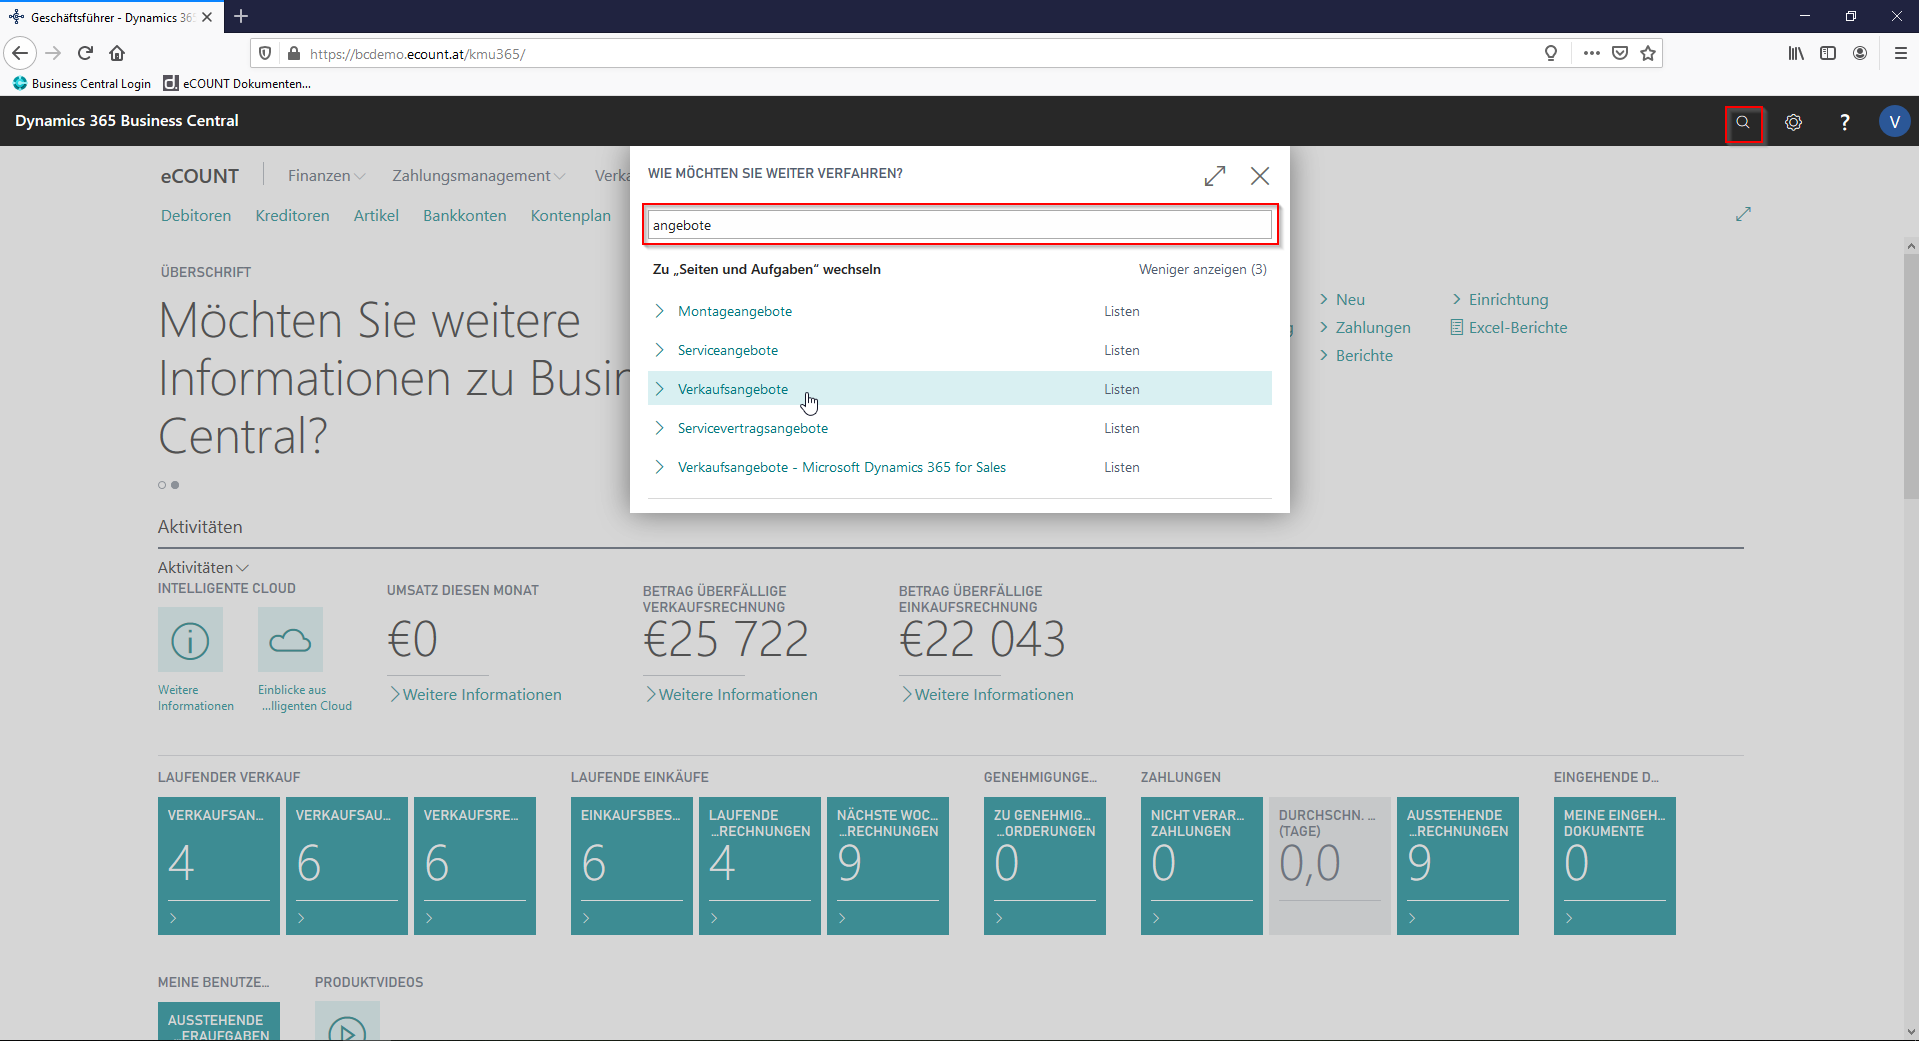Open the settings gear icon

click(1794, 122)
